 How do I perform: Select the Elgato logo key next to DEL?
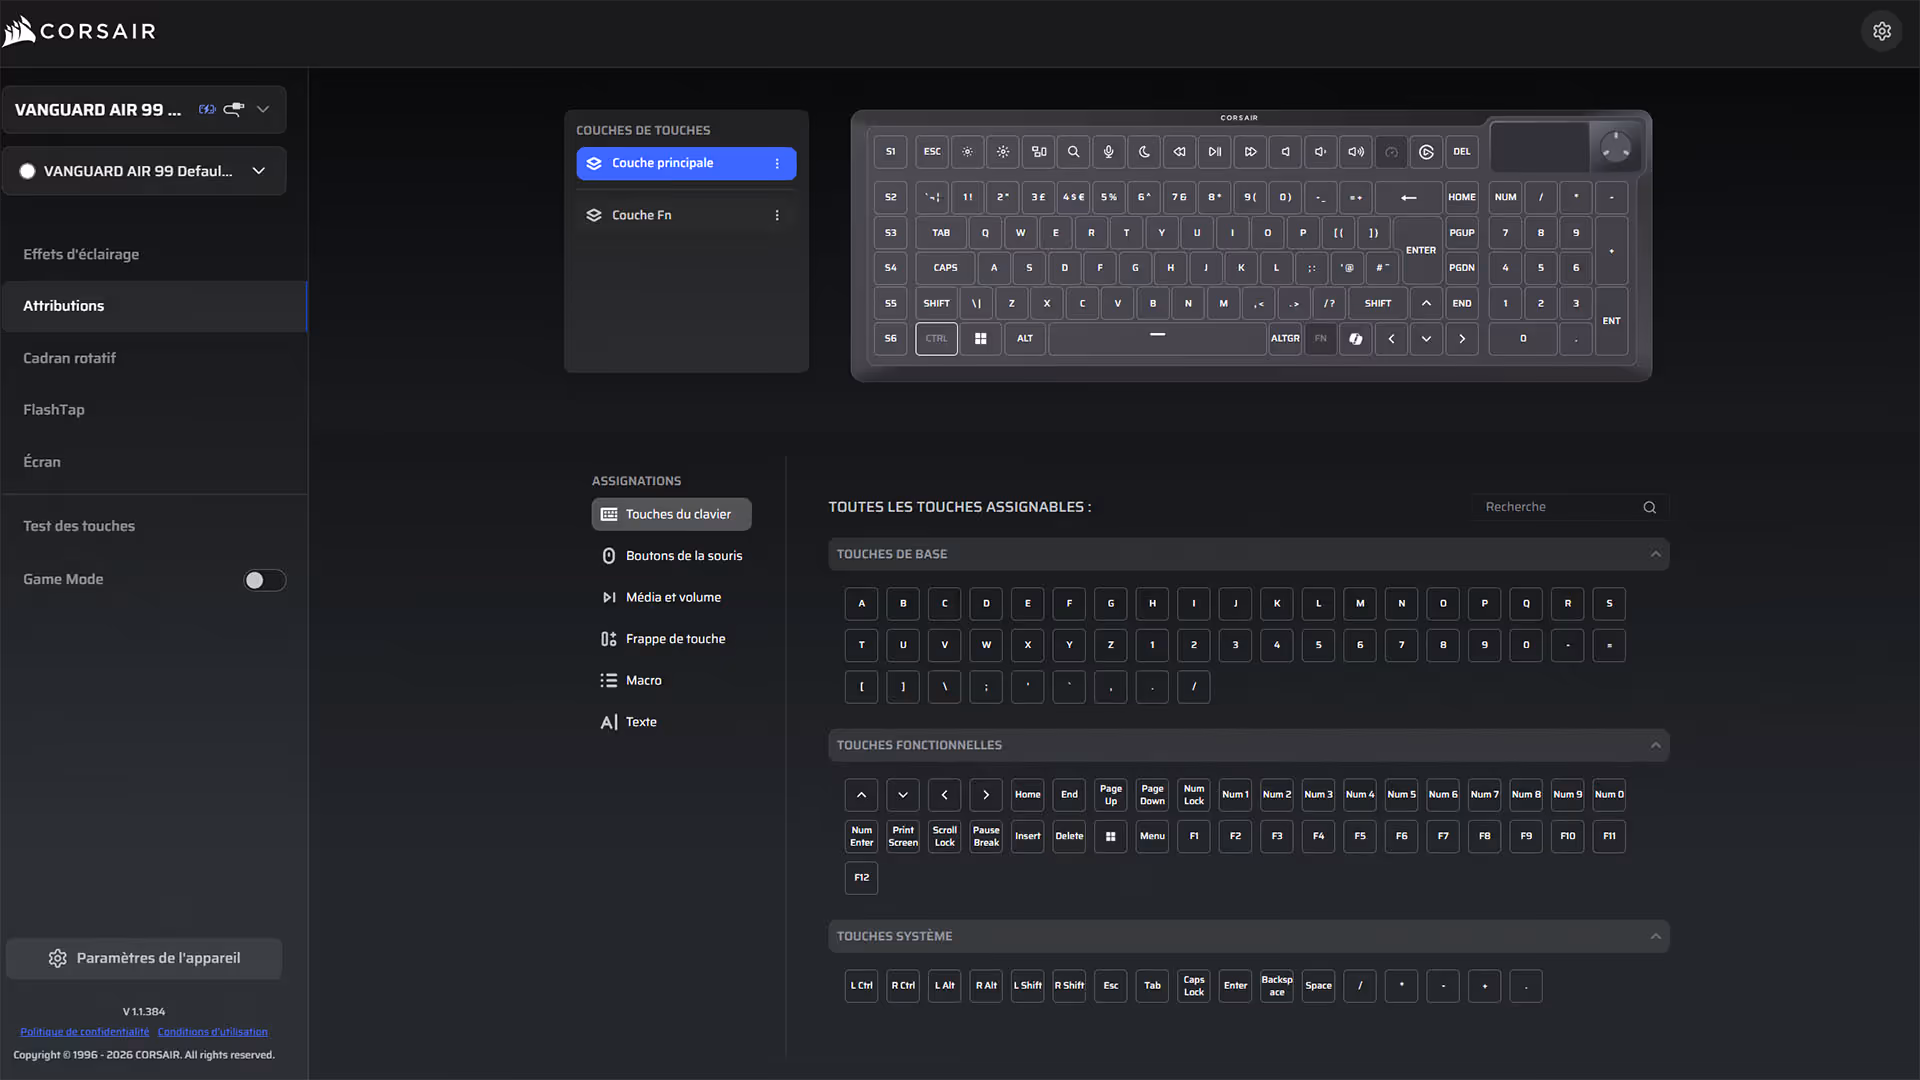point(1426,152)
